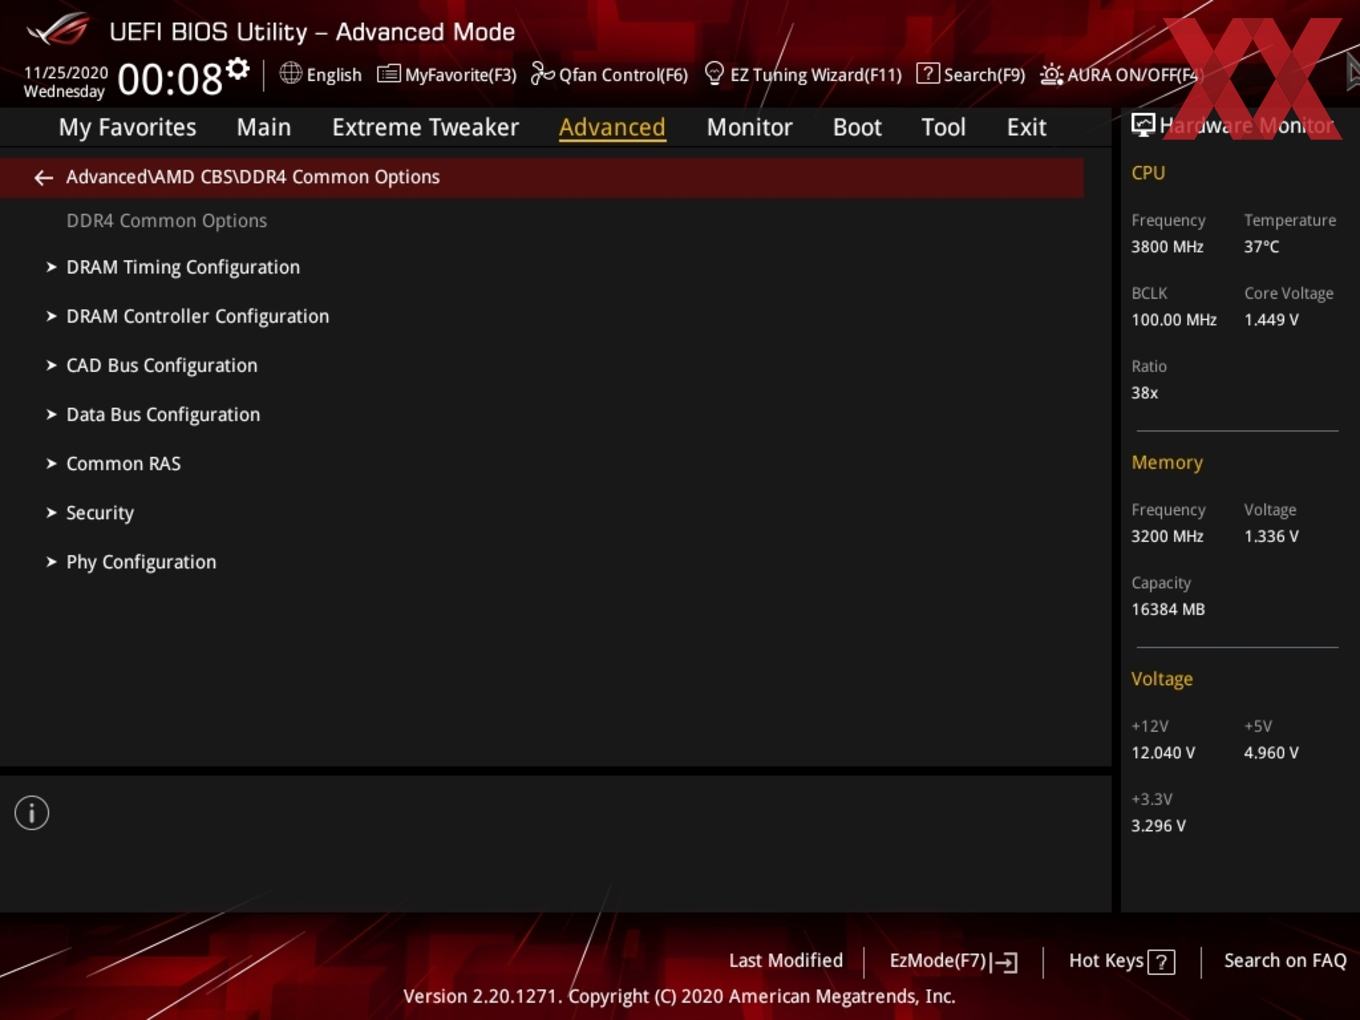Open the Extreme Tweaker tab
1360x1020 pixels.
tap(425, 127)
